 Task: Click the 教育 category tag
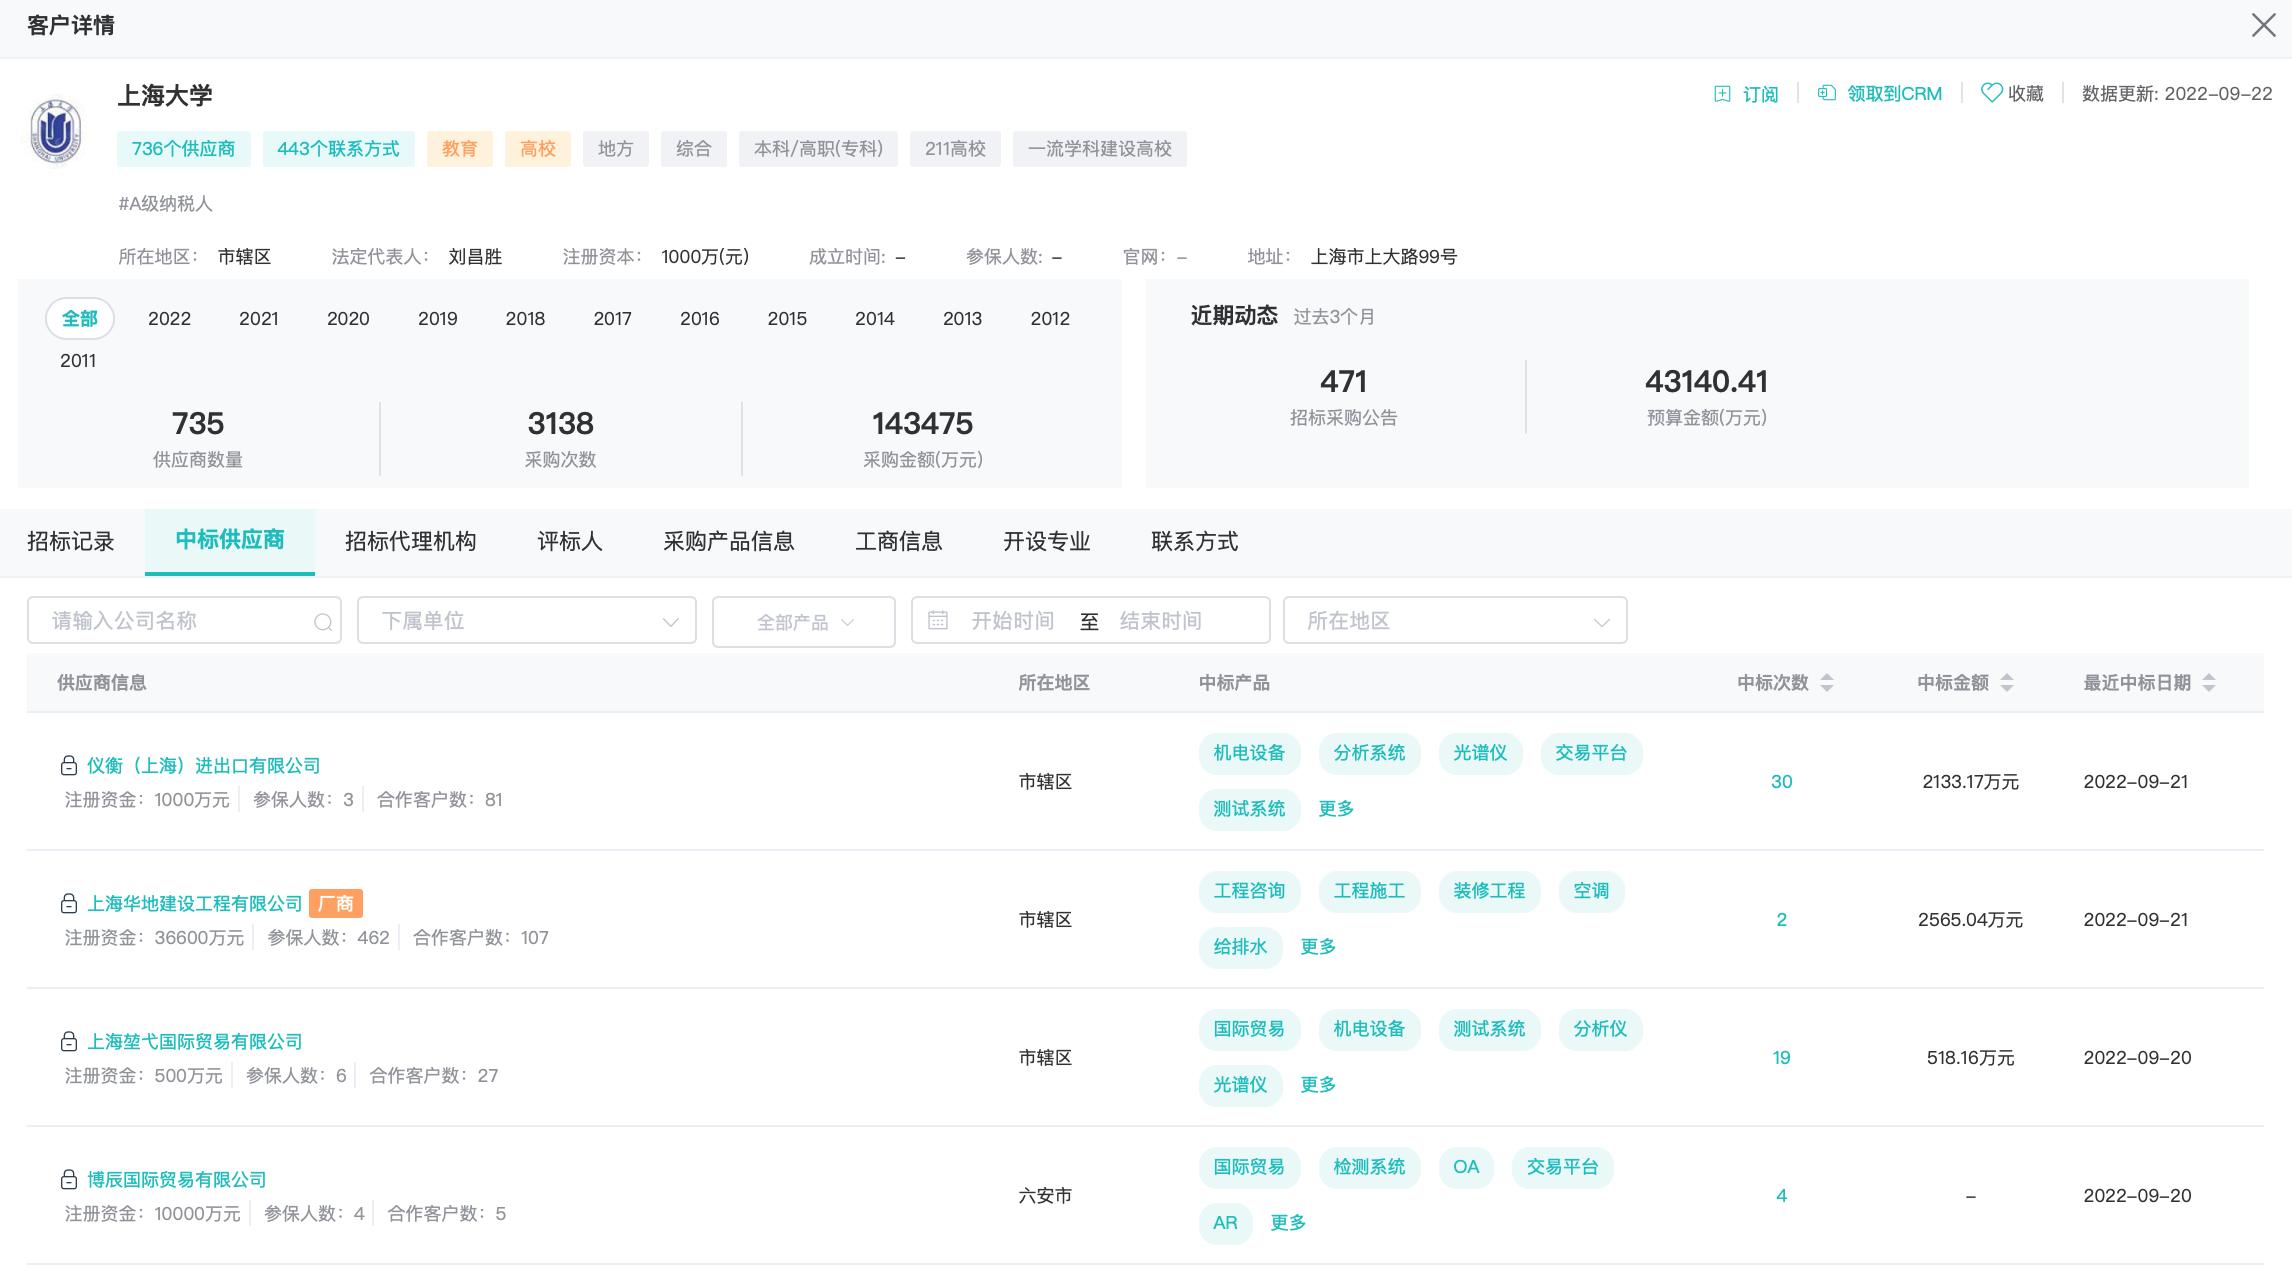click(460, 149)
